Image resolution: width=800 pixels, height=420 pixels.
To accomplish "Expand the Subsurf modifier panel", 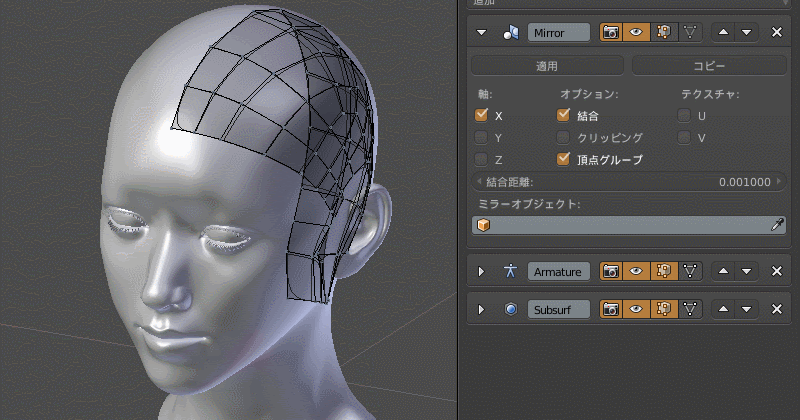I will pyautogui.click(x=482, y=309).
